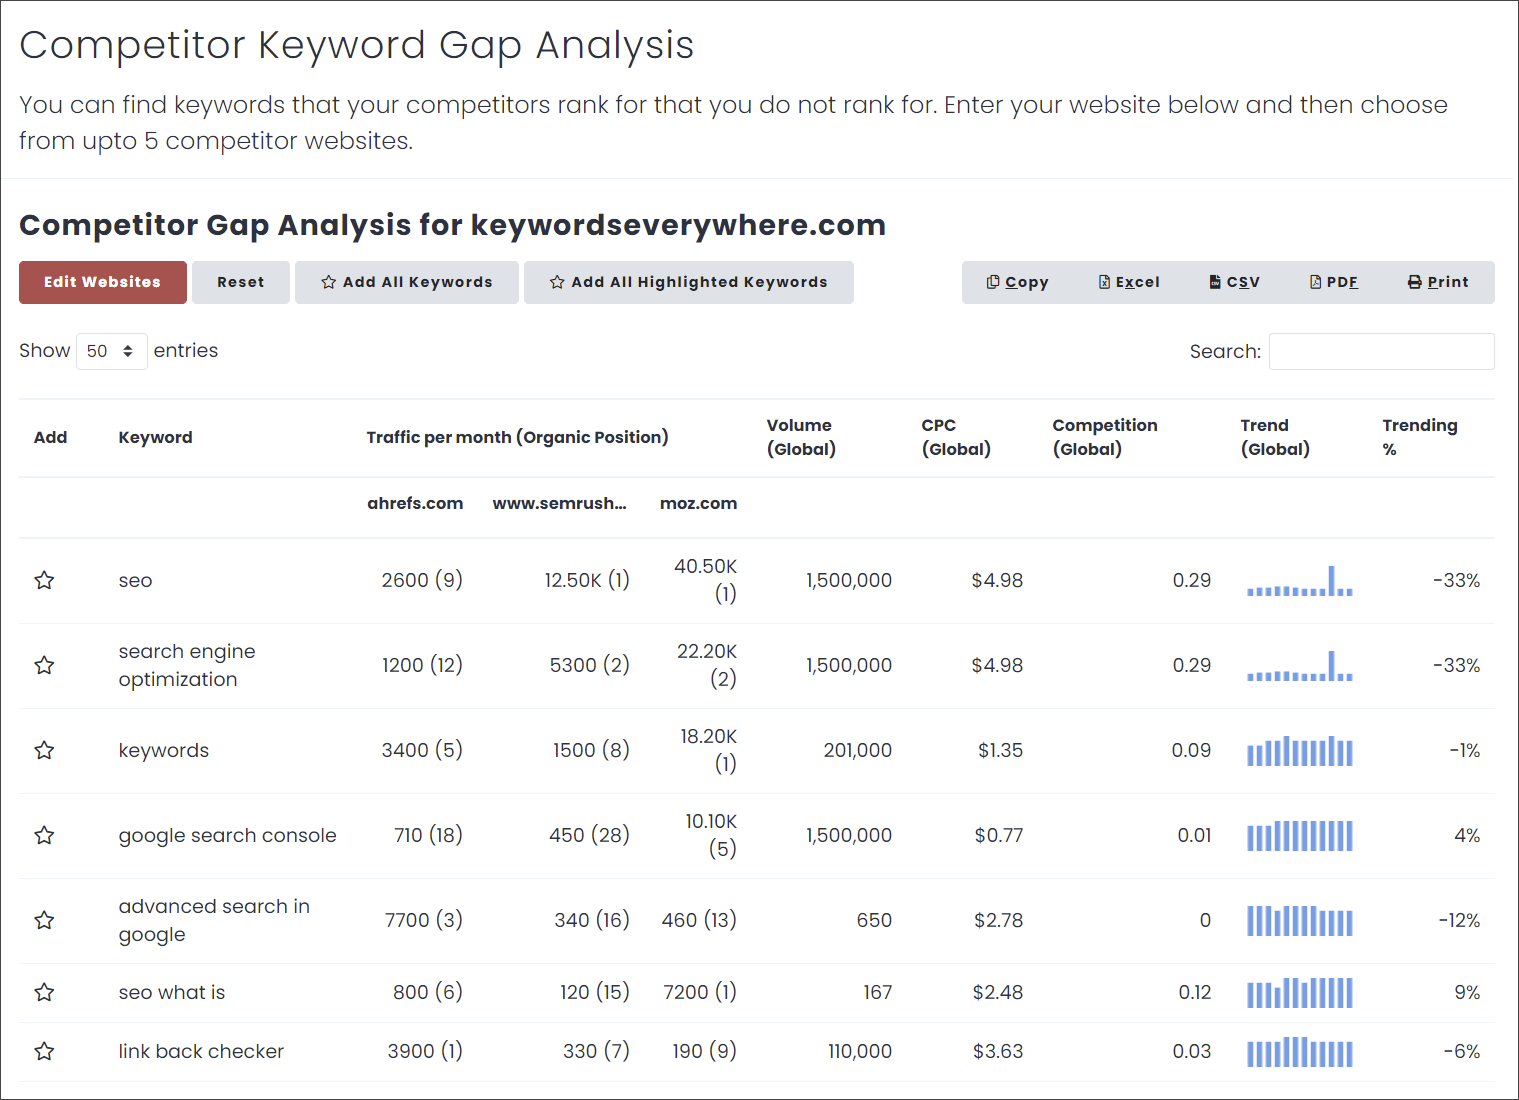This screenshot has height=1100, width=1519.
Task: Star the 'google search console' keyword
Action: pyautogui.click(x=44, y=835)
